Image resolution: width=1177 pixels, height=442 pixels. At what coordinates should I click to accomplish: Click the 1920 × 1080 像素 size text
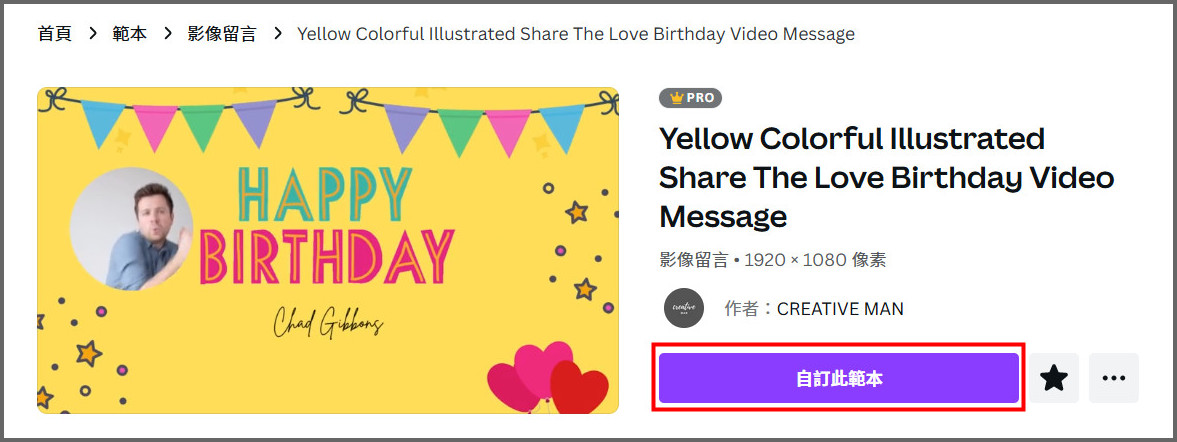pos(815,260)
